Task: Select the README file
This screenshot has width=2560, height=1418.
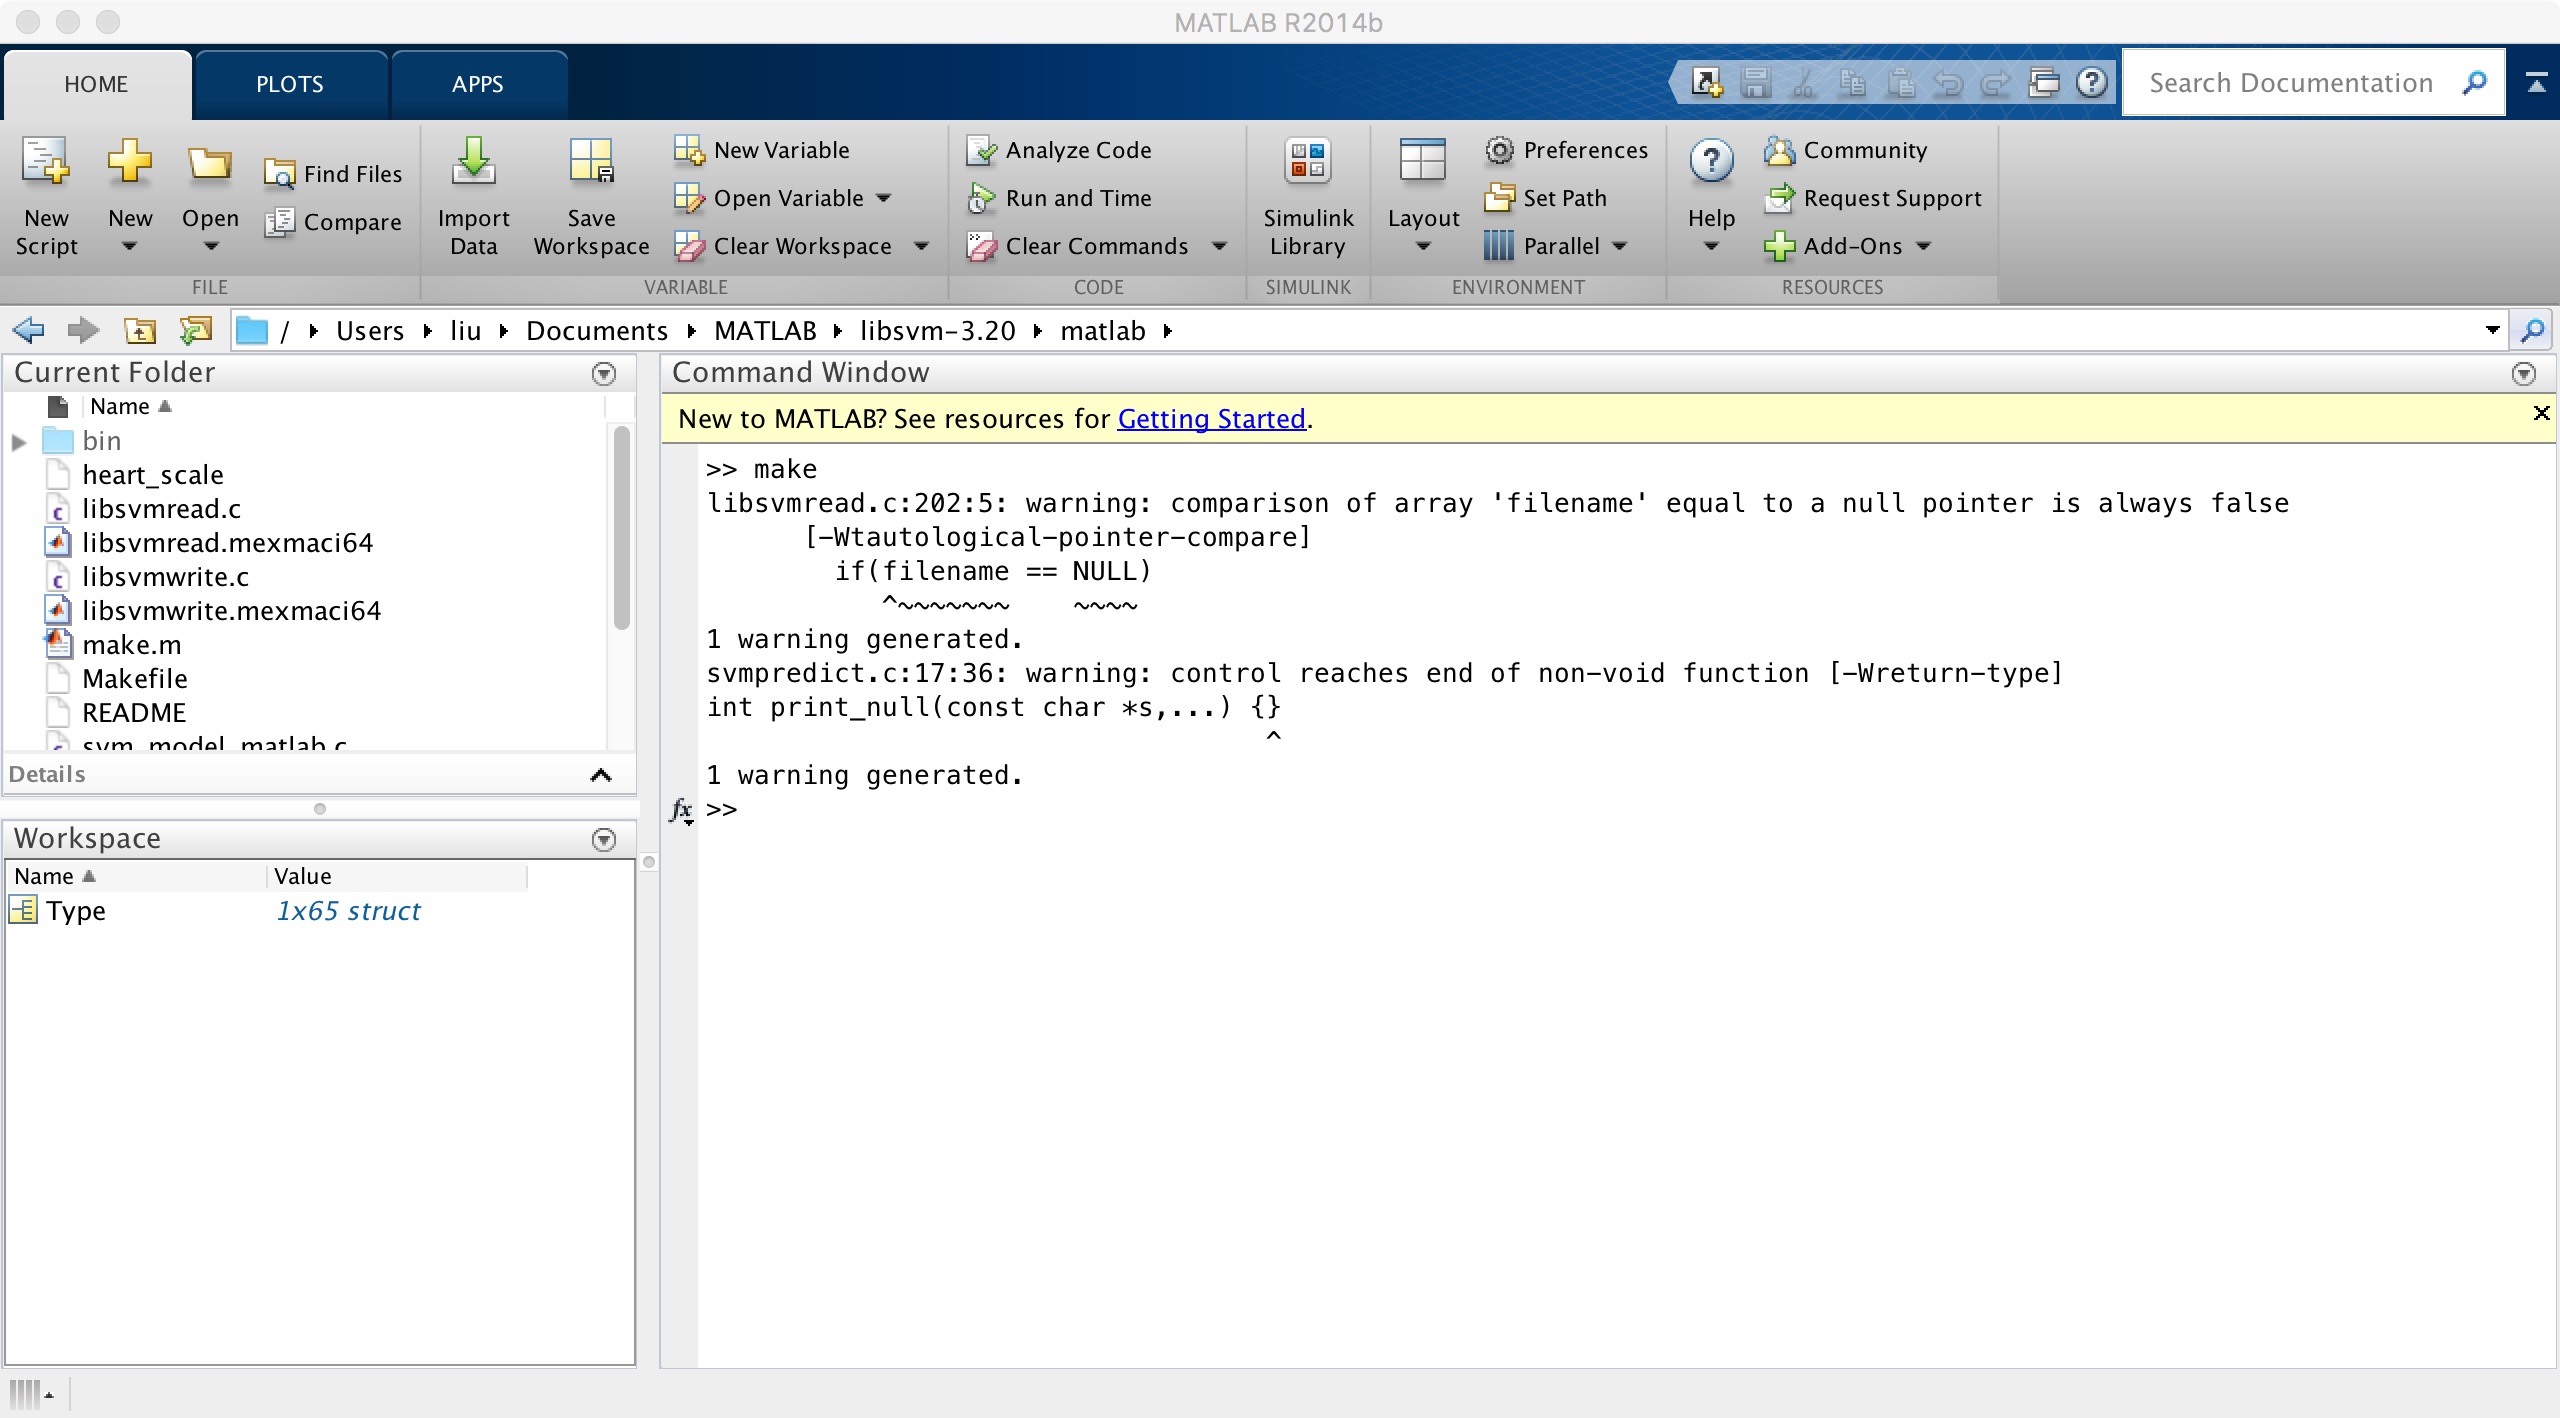Action: pyautogui.click(x=134, y=713)
